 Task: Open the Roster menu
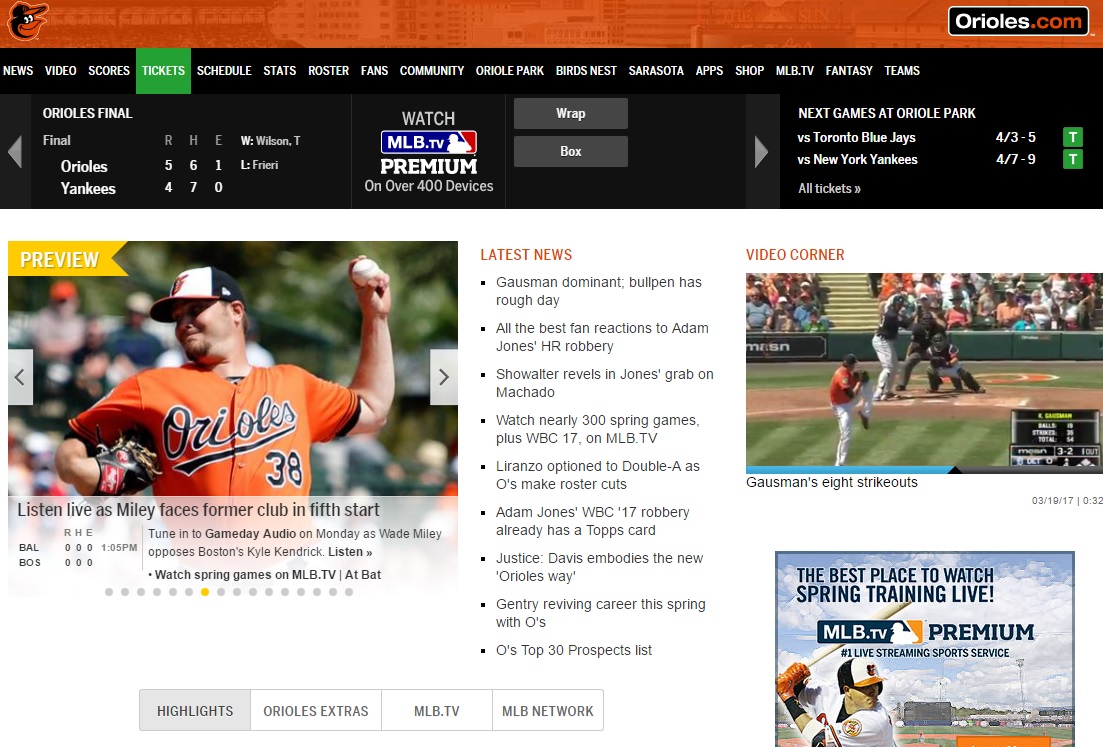click(329, 70)
